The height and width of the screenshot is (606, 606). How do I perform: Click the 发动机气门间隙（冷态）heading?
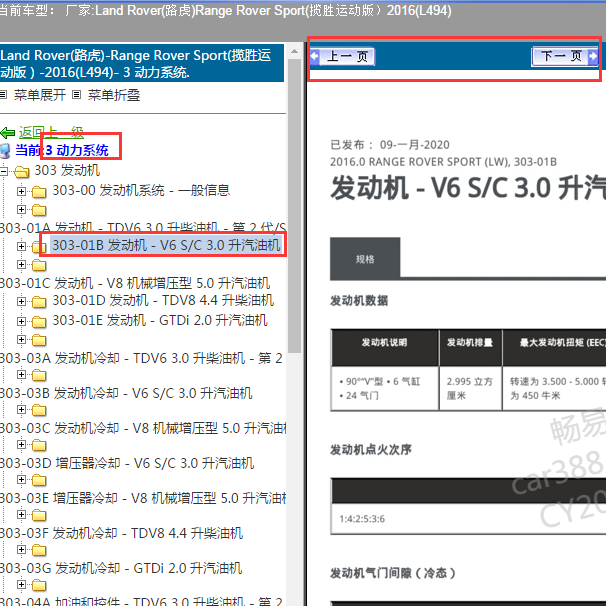pos(393,573)
